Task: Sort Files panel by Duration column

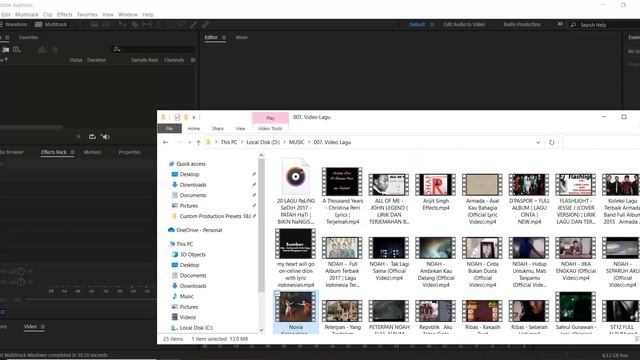Action: click(x=97, y=60)
